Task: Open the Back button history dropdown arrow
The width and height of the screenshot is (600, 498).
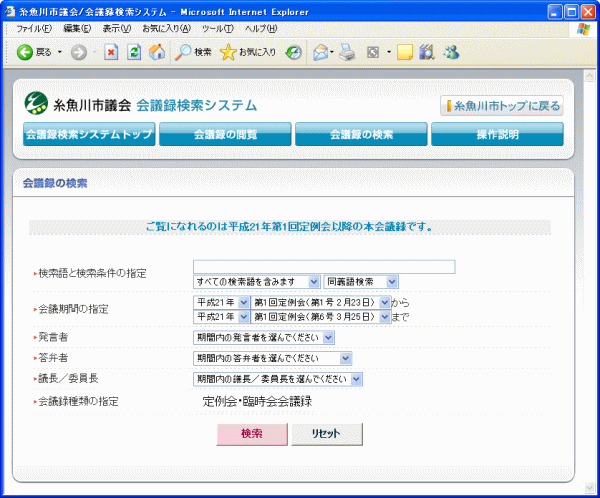Action: (x=60, y=52)
